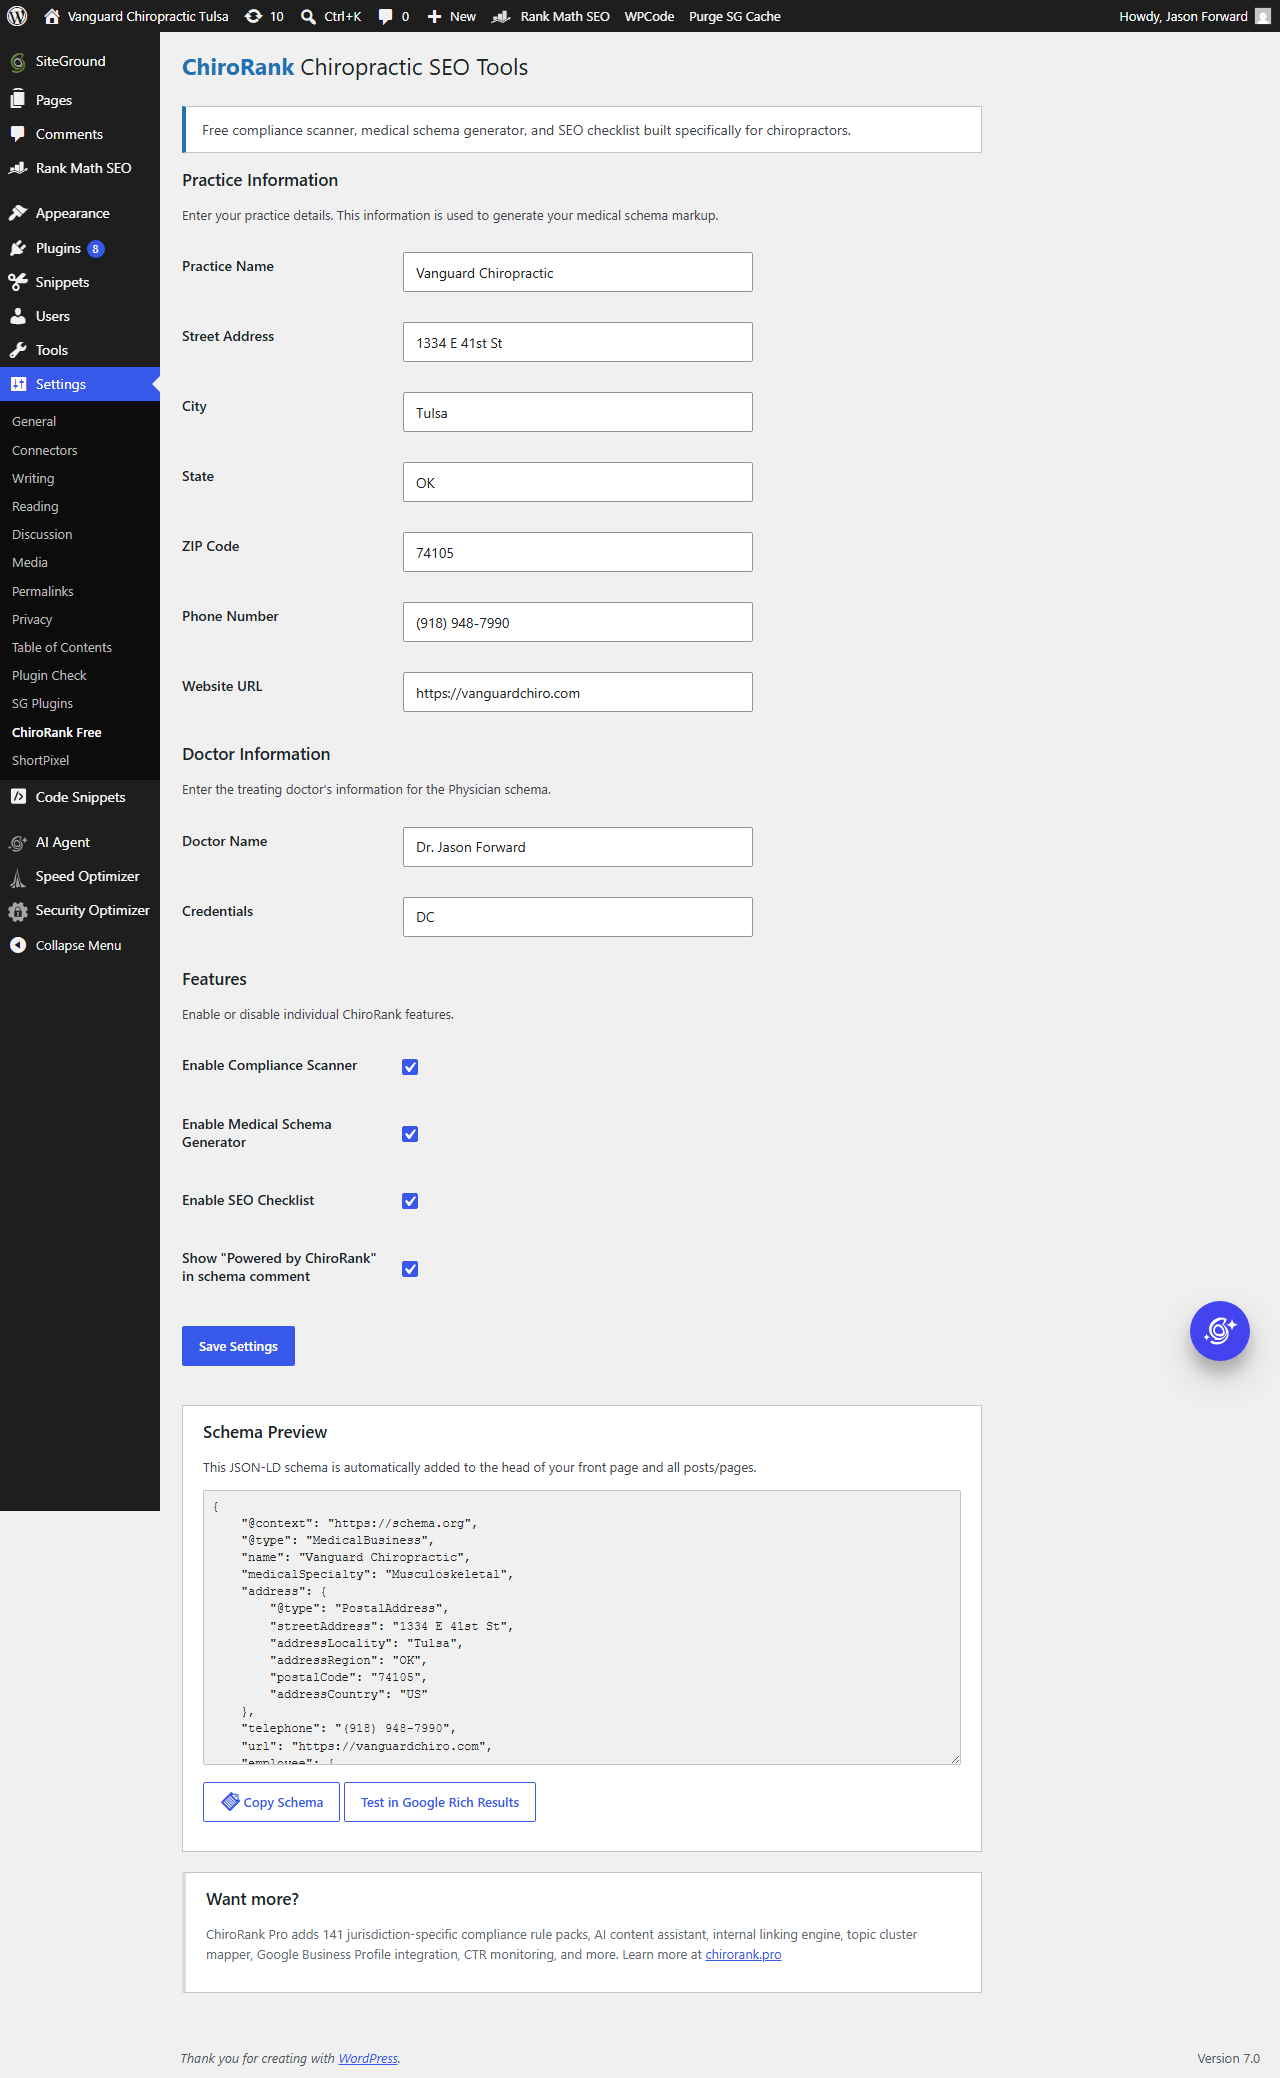Toggle Enable Medical Schema Generator checkbox

tap(410, 1134)
